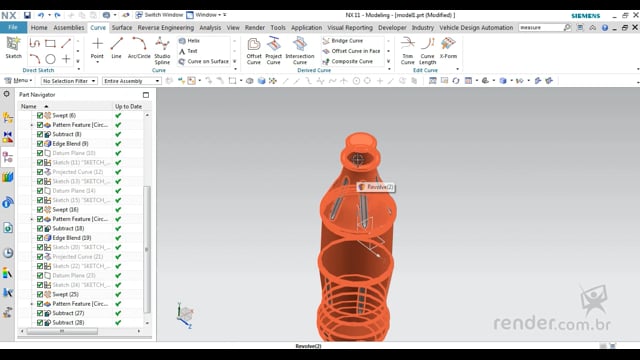
Task: Select the Arc/Circle tool
Action: pyautogui.click(x=139, y=48)
